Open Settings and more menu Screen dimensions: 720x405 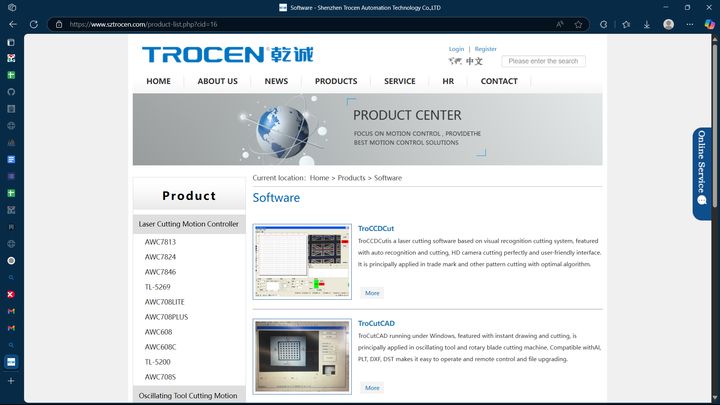690,24
